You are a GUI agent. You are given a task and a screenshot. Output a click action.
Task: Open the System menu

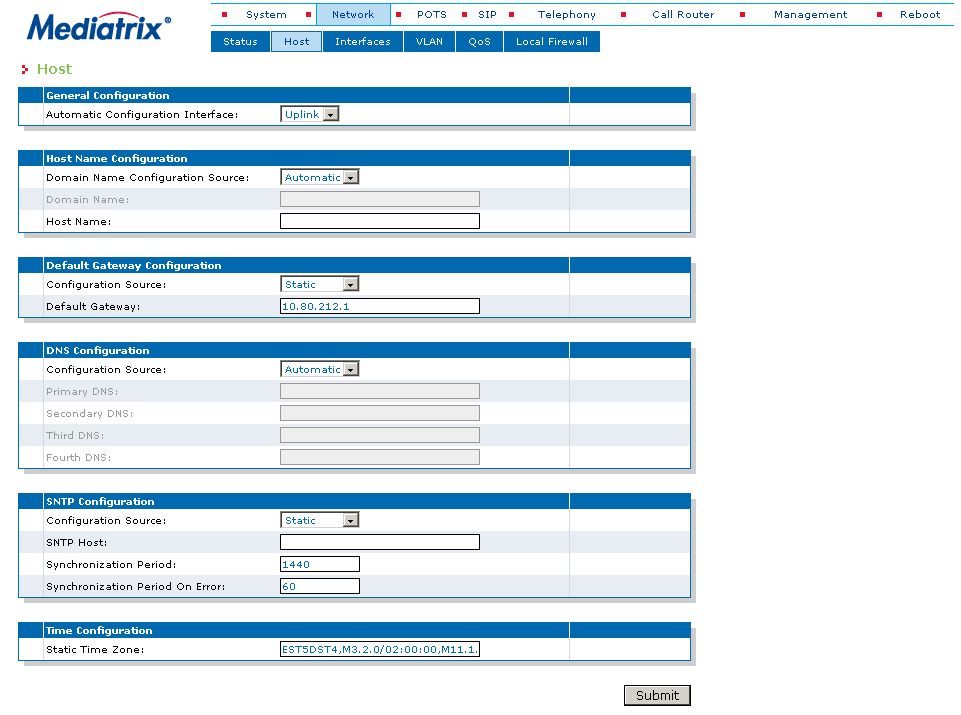point(266,14)
